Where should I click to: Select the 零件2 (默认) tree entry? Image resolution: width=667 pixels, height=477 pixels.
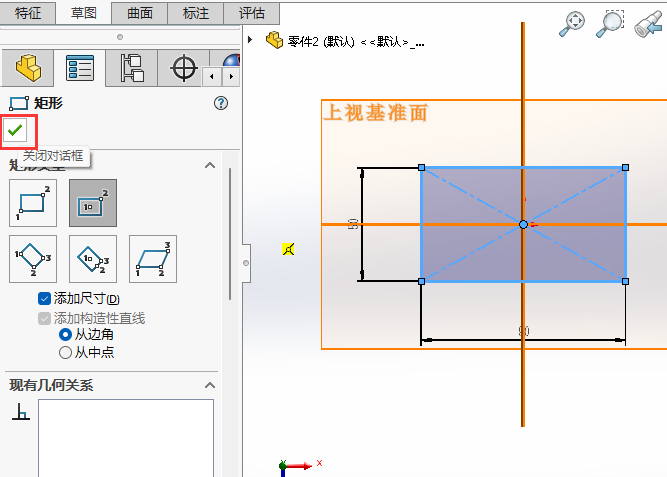(356, 42)
